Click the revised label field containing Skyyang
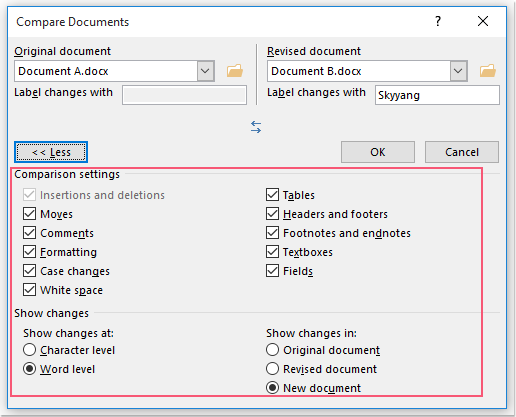Image resolution: width=516 pixels, height=417 pixels. [437, 95]
